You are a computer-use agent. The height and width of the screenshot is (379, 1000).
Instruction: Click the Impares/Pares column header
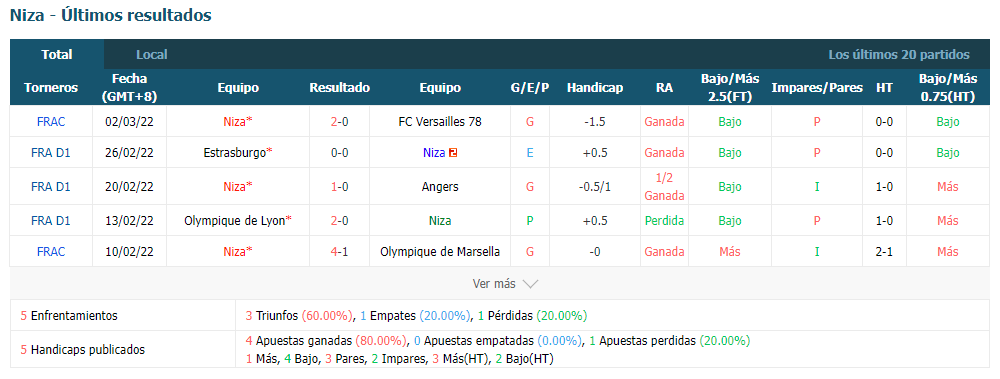pos(817,88)
